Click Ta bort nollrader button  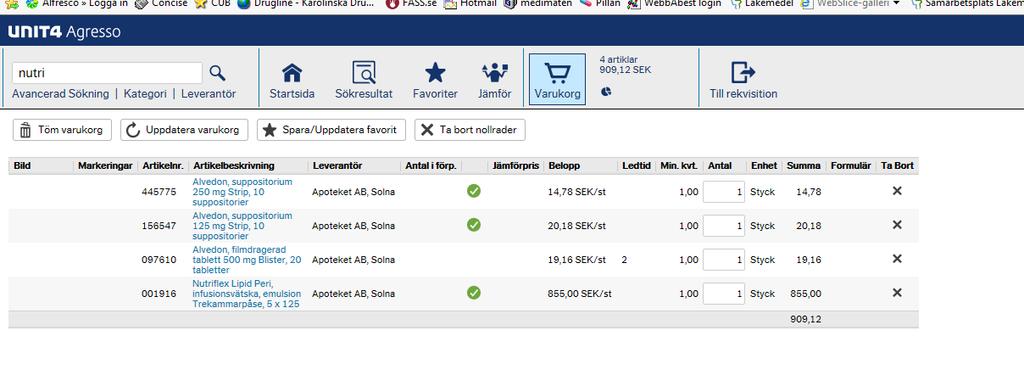click(470, 130)
